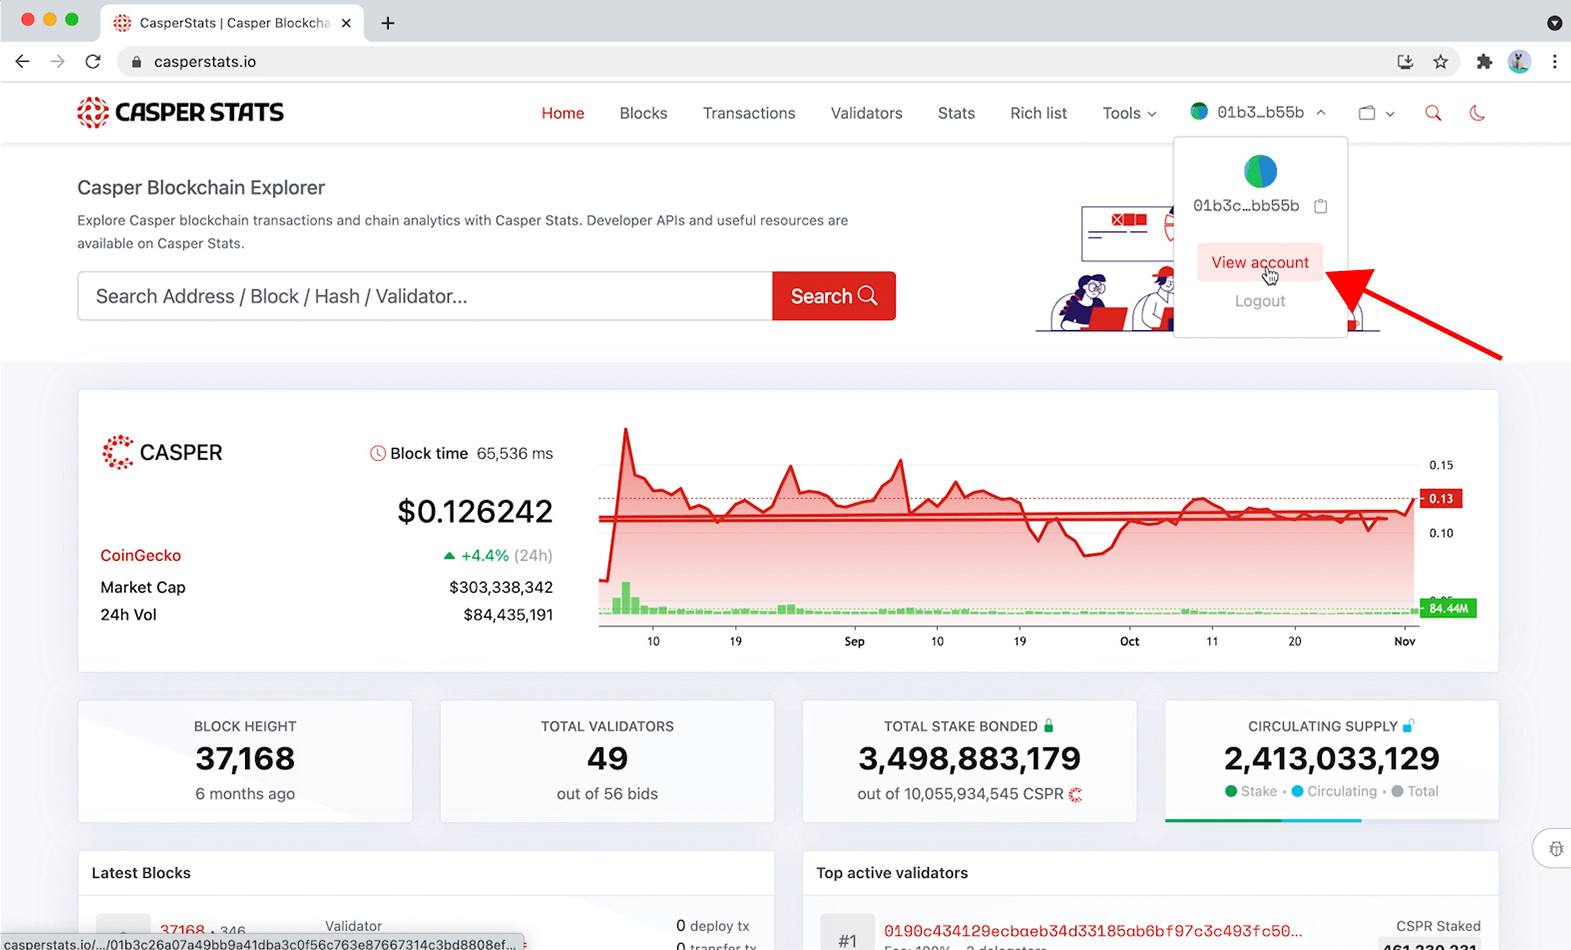Focus the Search Address / Block / Hash field

pos(425,296)
